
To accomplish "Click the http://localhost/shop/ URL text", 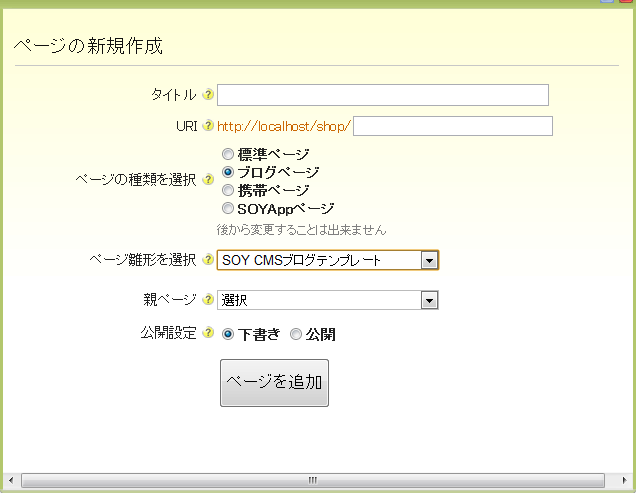I will (x=284, y=127).
